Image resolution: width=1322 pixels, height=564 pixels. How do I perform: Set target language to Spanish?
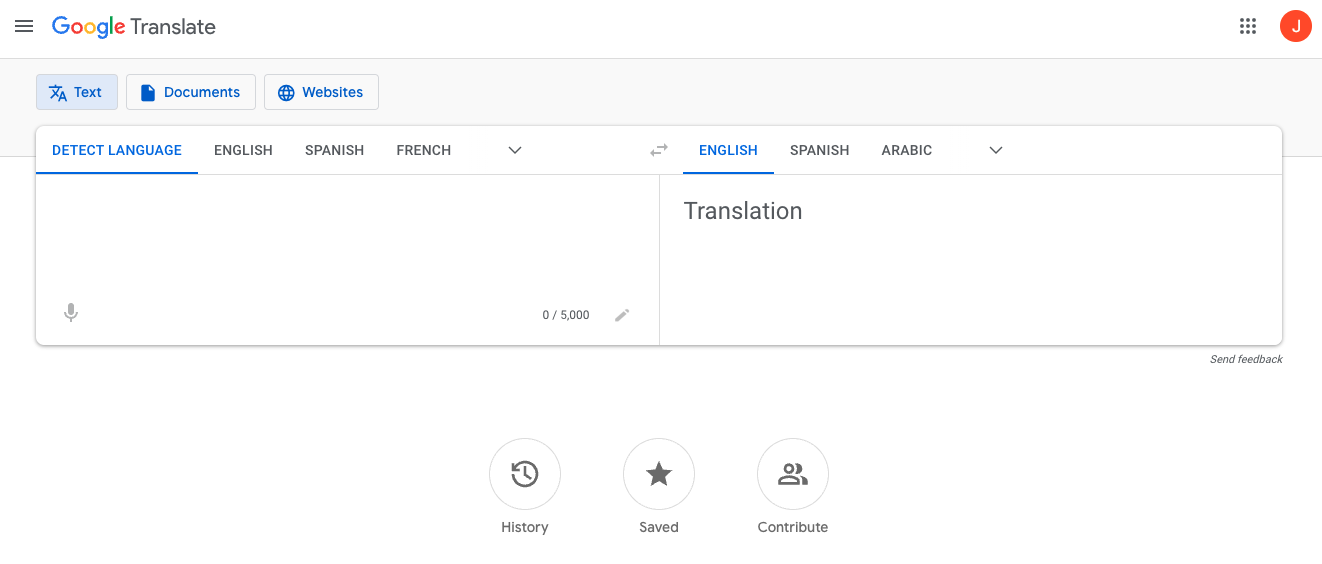pos(820,150)
